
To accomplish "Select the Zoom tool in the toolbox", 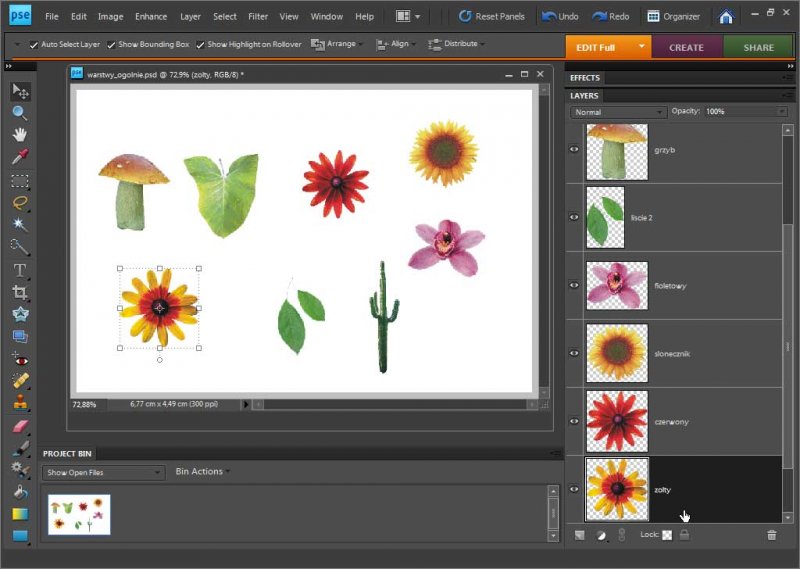I will [19, 113].
